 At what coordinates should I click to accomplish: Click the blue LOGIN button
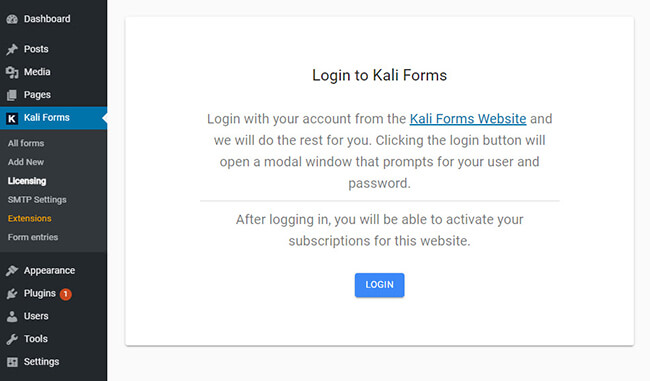(x=379, y=285)
